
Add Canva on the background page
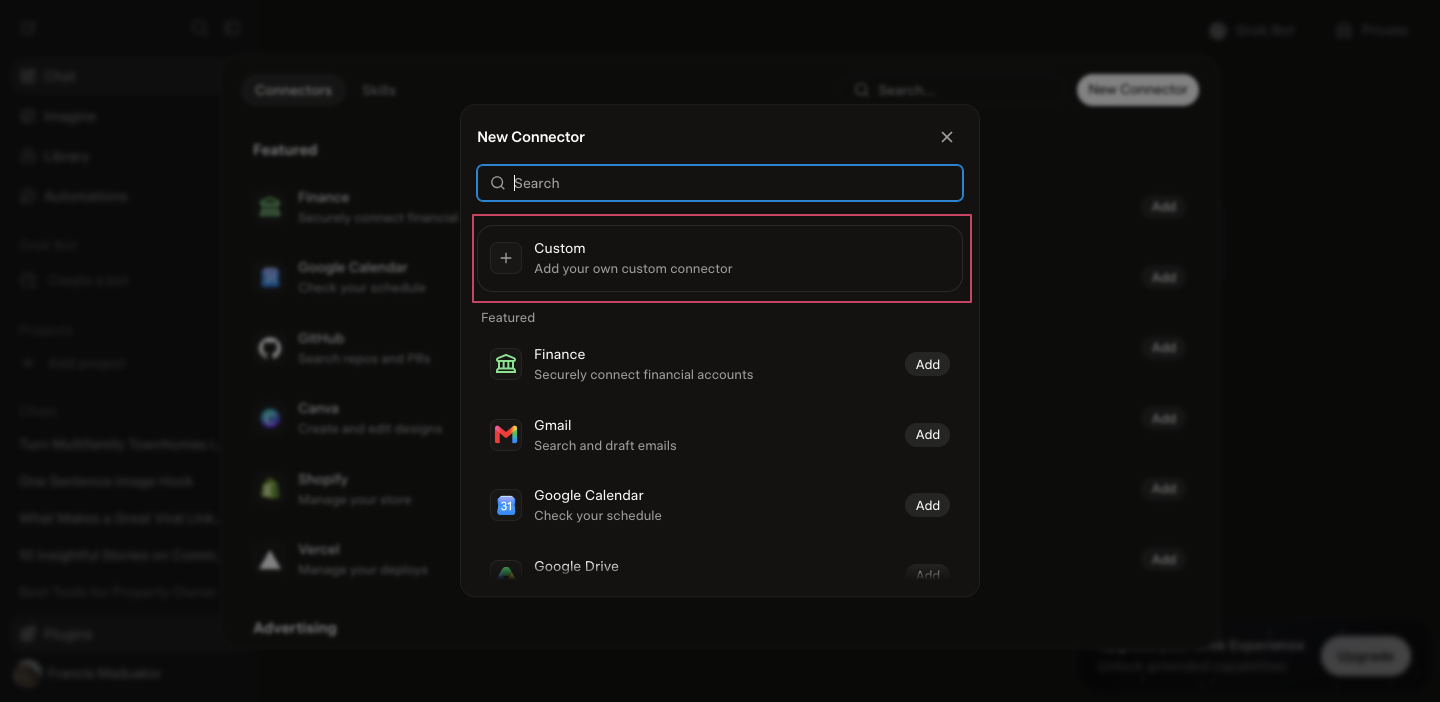pyautogui.click(x=1163, y=418)
